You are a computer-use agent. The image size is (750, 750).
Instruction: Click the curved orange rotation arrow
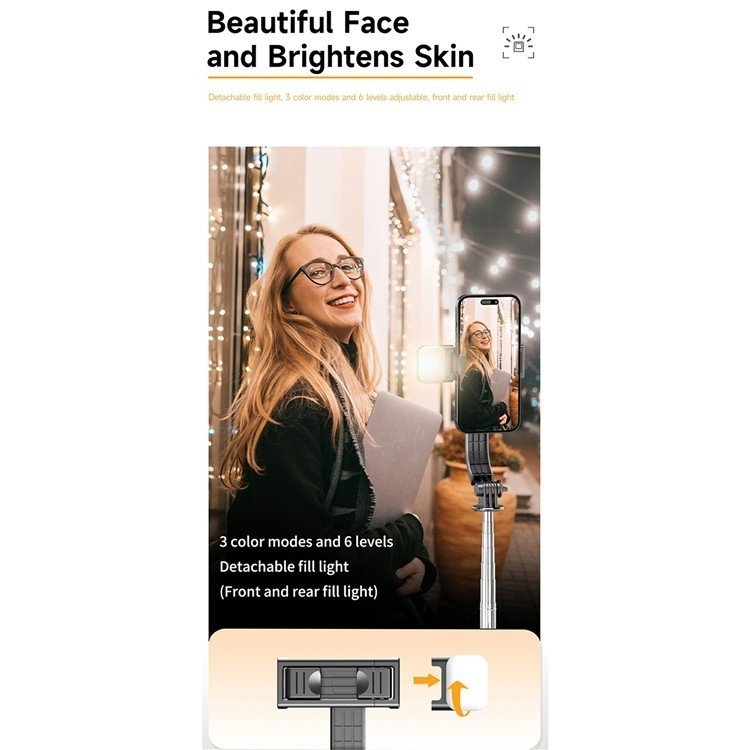[x=460, y=699]
